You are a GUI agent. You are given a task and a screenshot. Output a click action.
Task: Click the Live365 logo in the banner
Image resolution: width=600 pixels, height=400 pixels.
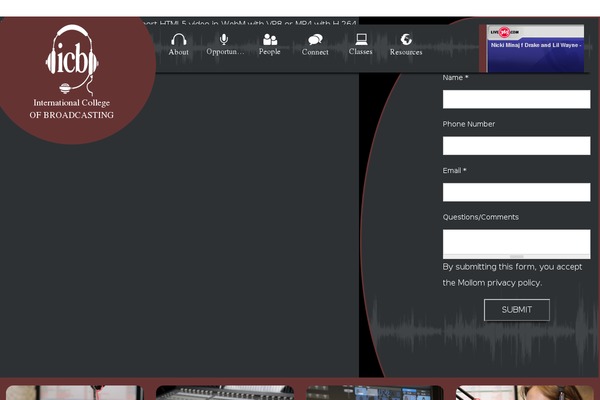point(504,32)
